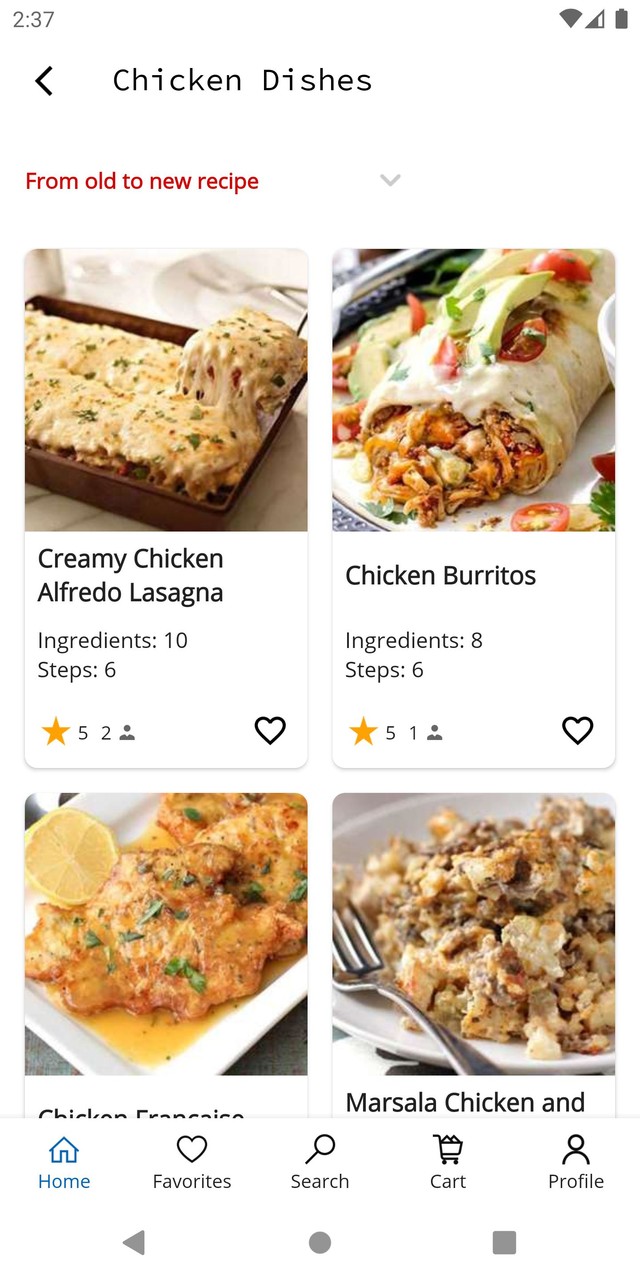The height and width of the screenshot is (1280, 640).
Task: Toggle the heart on Creamy Chicken Alfredo Lasagna card
Action: pos(270,730)
